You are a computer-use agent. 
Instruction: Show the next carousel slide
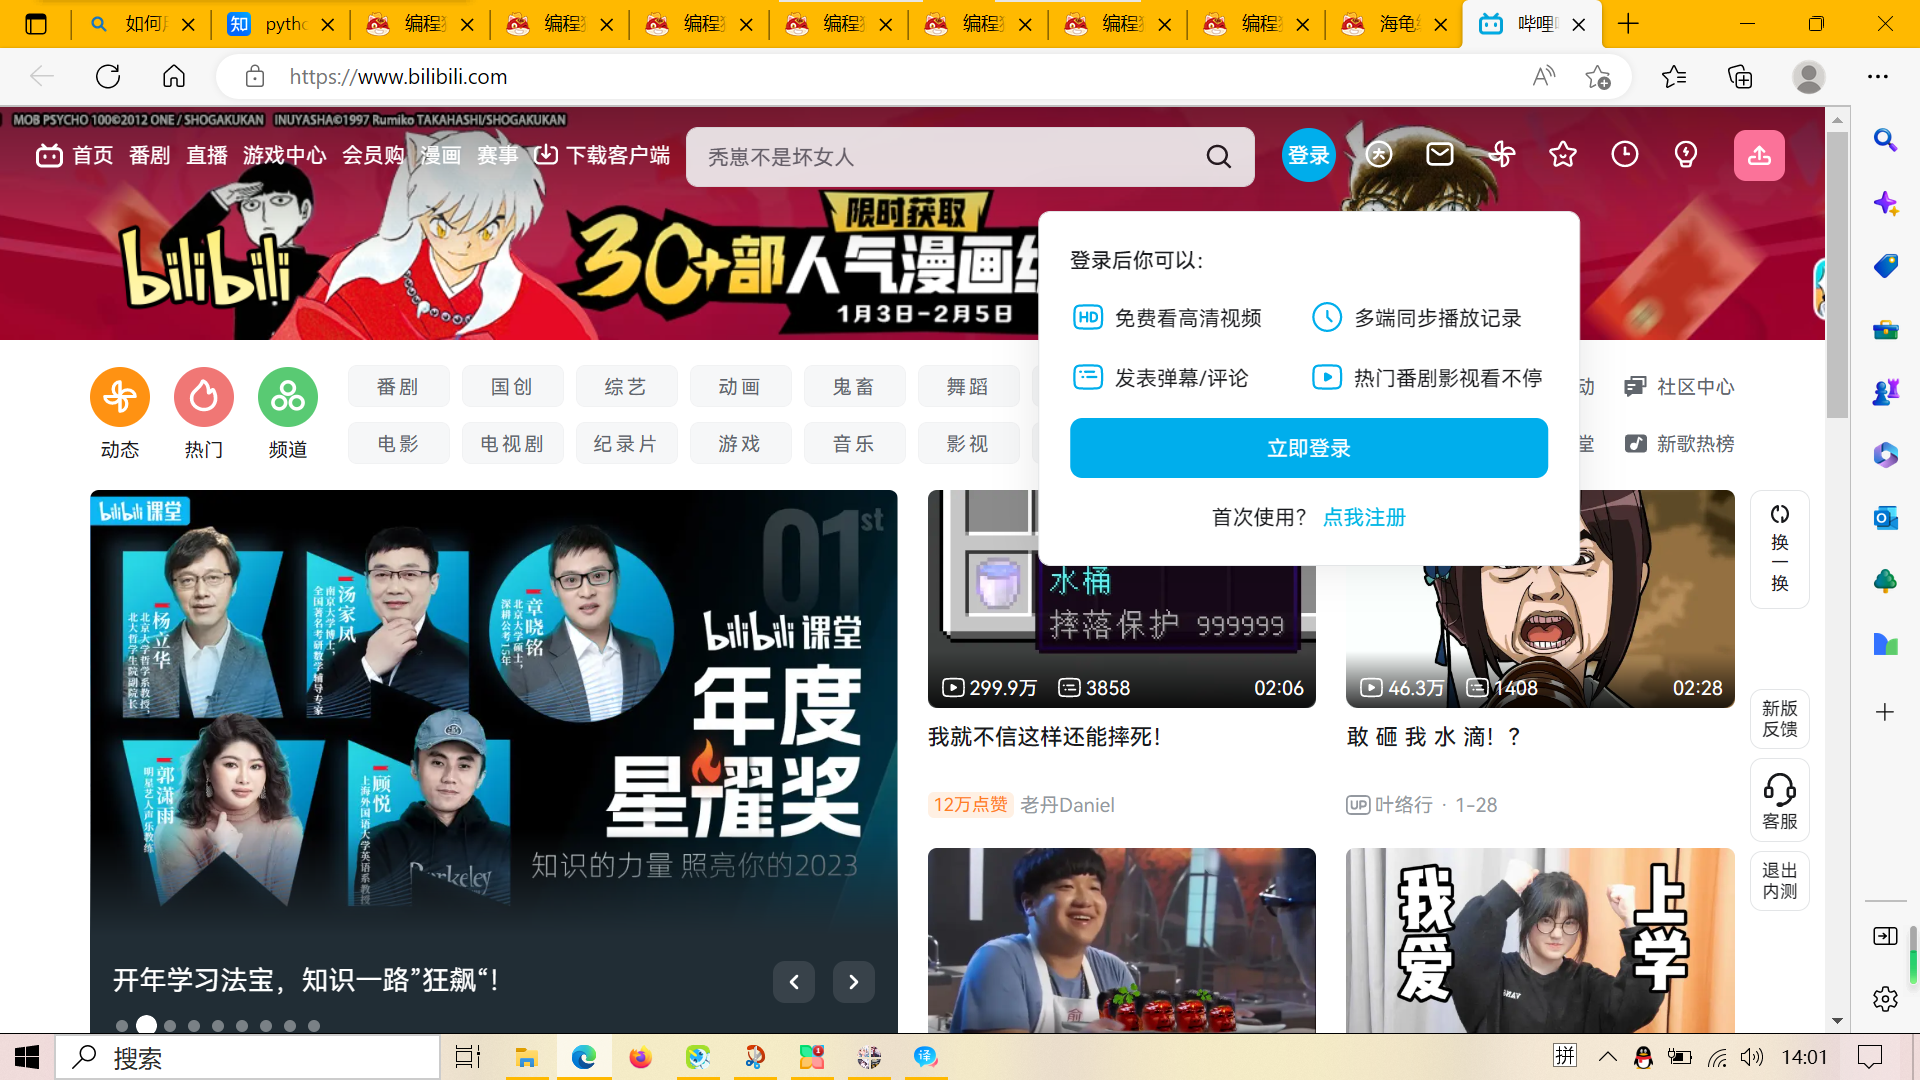854,982
